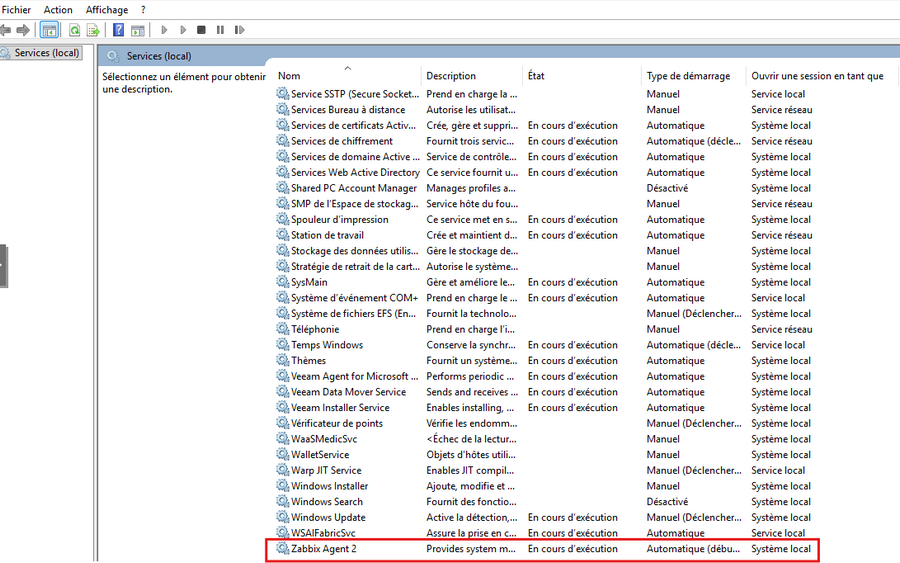900x563 pixels.
Task: Click the gear icon beside Veeam Installer Service
Action: click(282, 407)
